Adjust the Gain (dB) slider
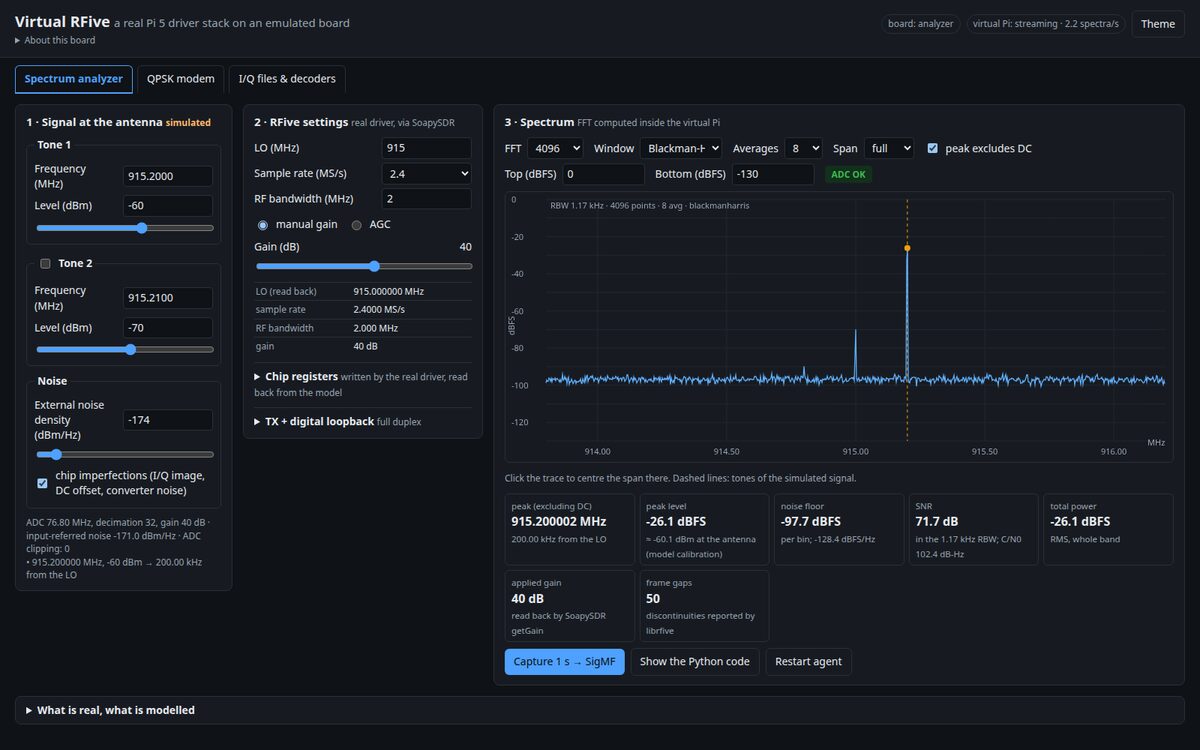Image resolution: width=1200 pixels, height=750 pixels. (364, 266)
